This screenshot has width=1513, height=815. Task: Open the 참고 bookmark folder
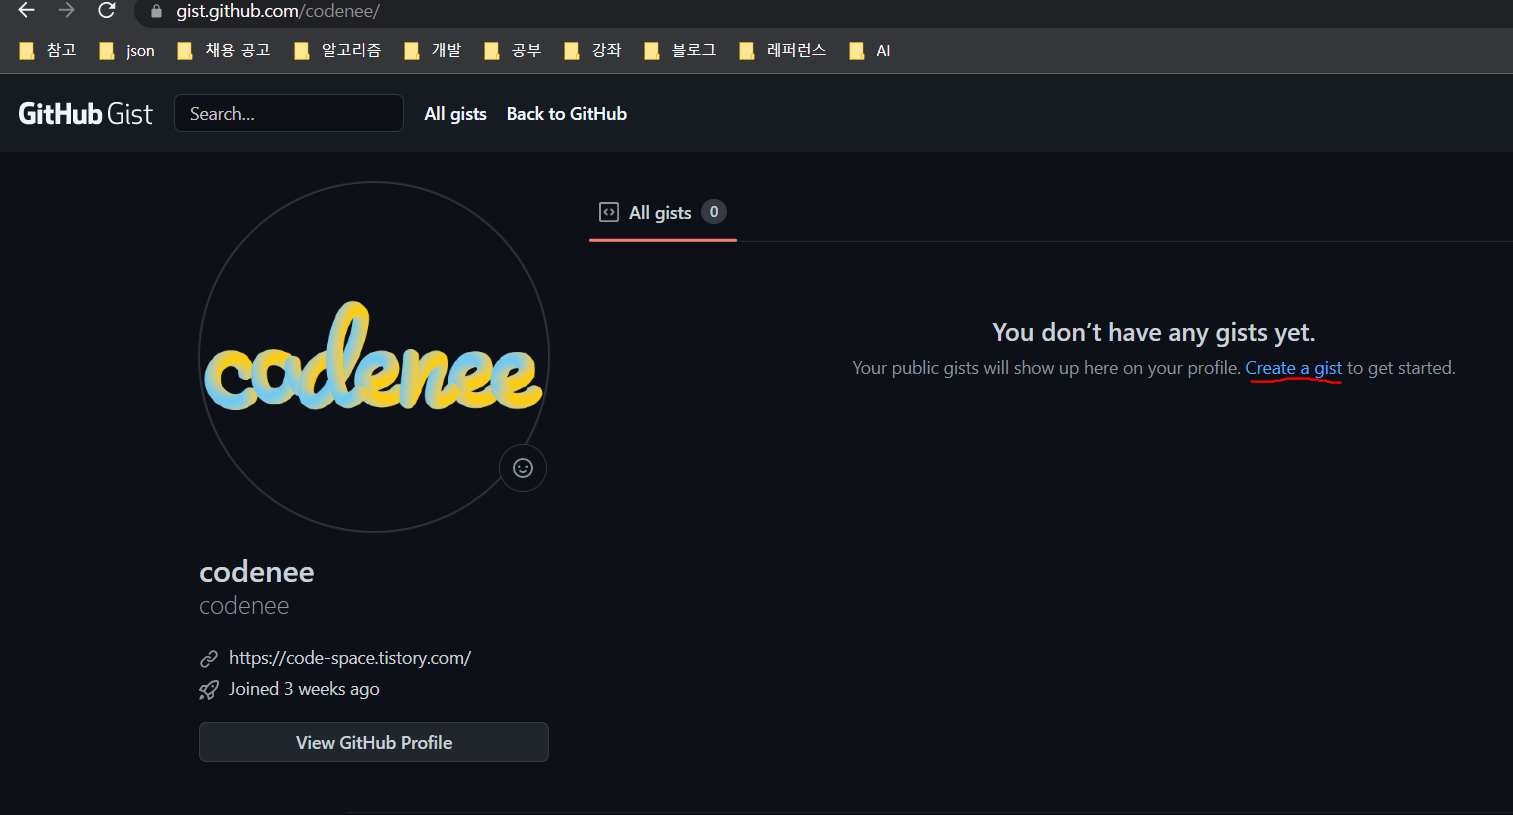click(48, 51)
